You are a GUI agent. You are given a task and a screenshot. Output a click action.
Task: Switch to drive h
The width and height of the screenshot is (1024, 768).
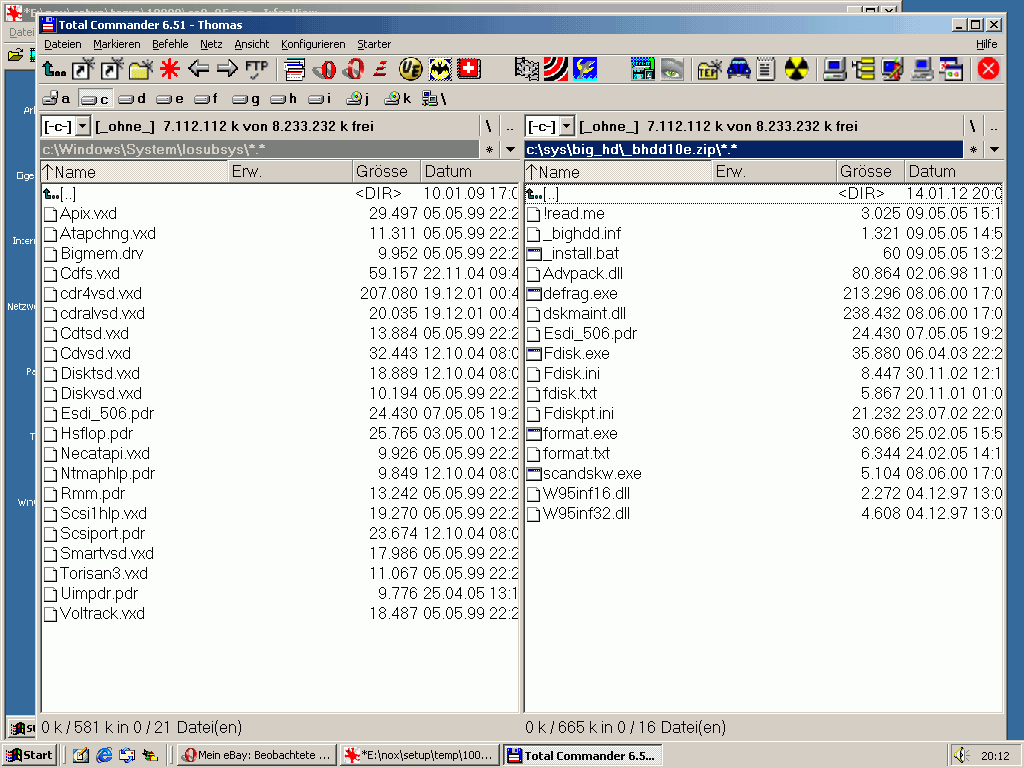[283, 99]
